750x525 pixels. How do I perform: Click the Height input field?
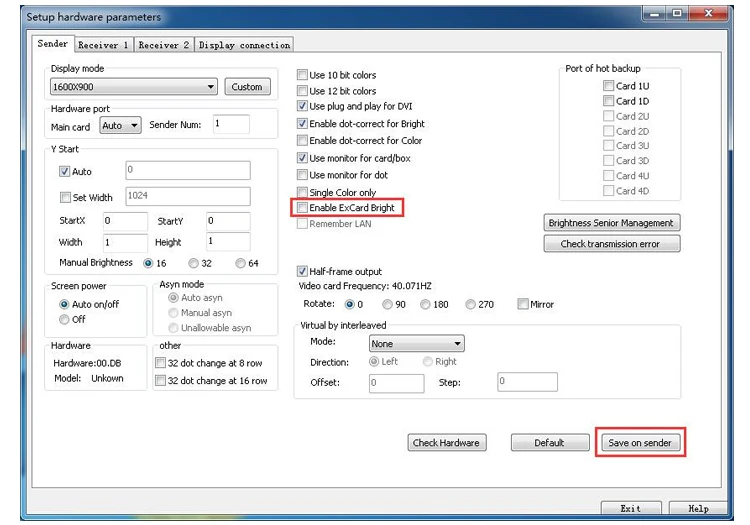point(228,241)
